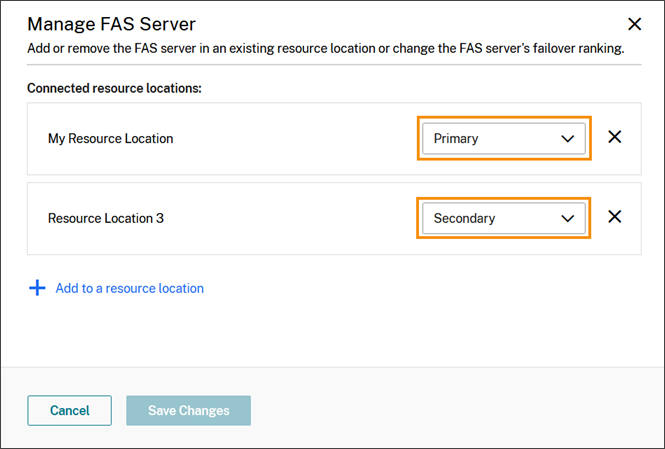Select the Resource Location 3 label
This screenshot has height=449, width=665.
pos(106,218)
